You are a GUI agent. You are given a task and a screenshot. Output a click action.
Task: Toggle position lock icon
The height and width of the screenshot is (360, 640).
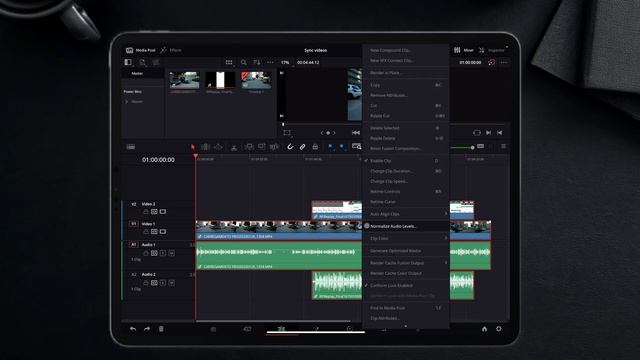315,147
